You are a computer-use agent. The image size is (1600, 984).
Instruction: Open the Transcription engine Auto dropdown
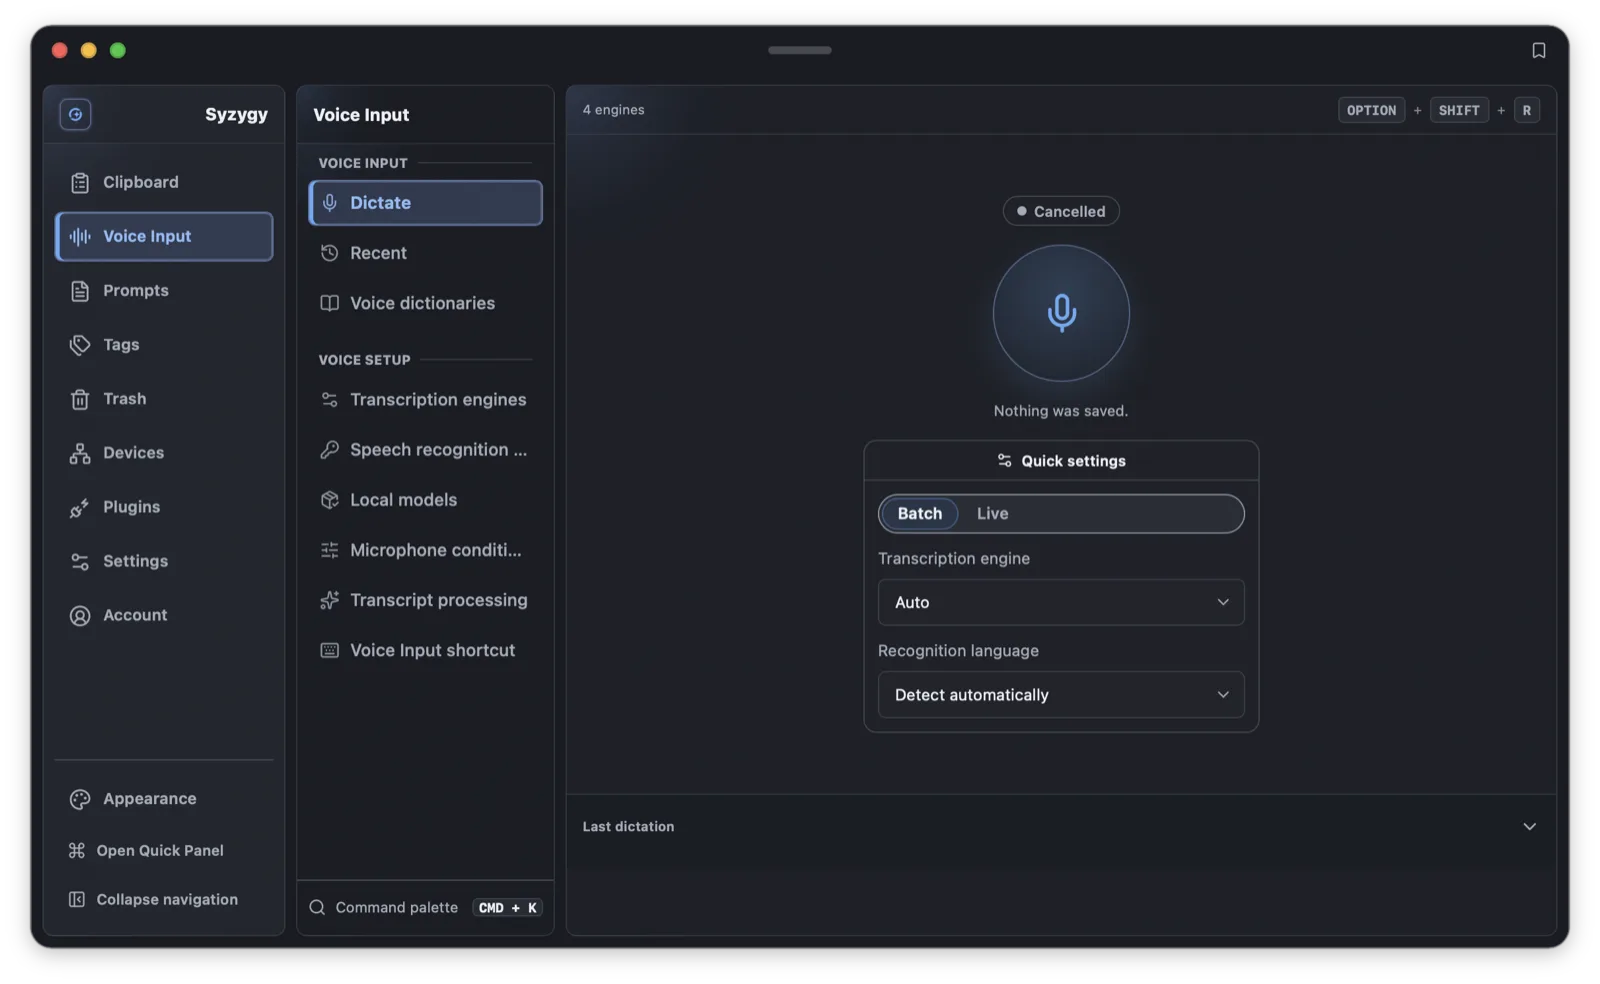point(1061,602)
